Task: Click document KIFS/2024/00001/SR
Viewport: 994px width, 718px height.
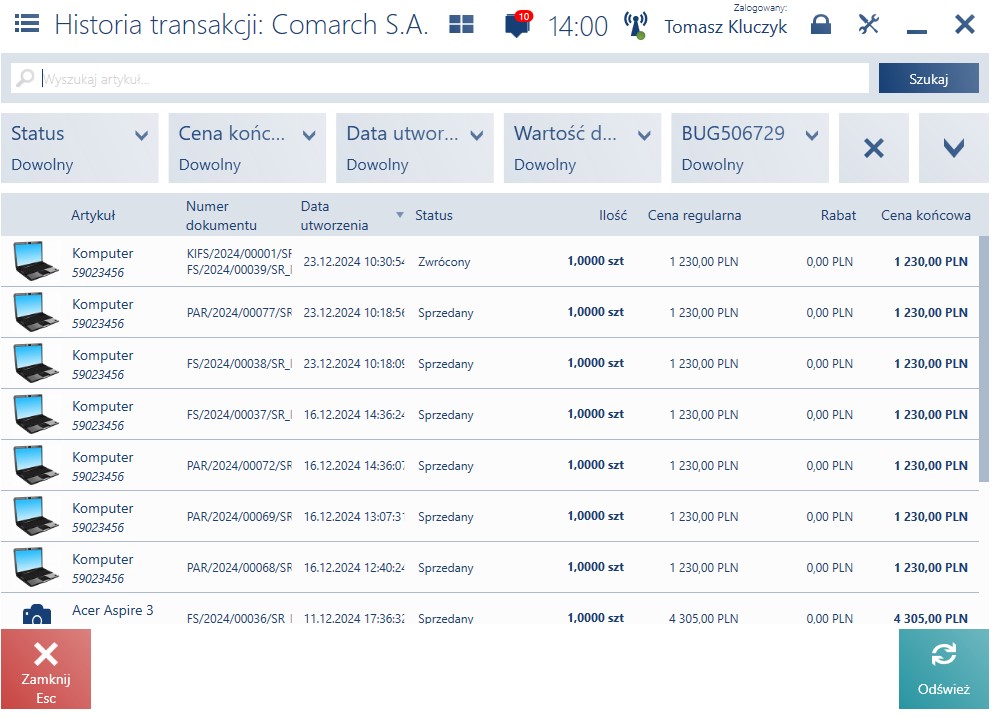Action: 239,253
